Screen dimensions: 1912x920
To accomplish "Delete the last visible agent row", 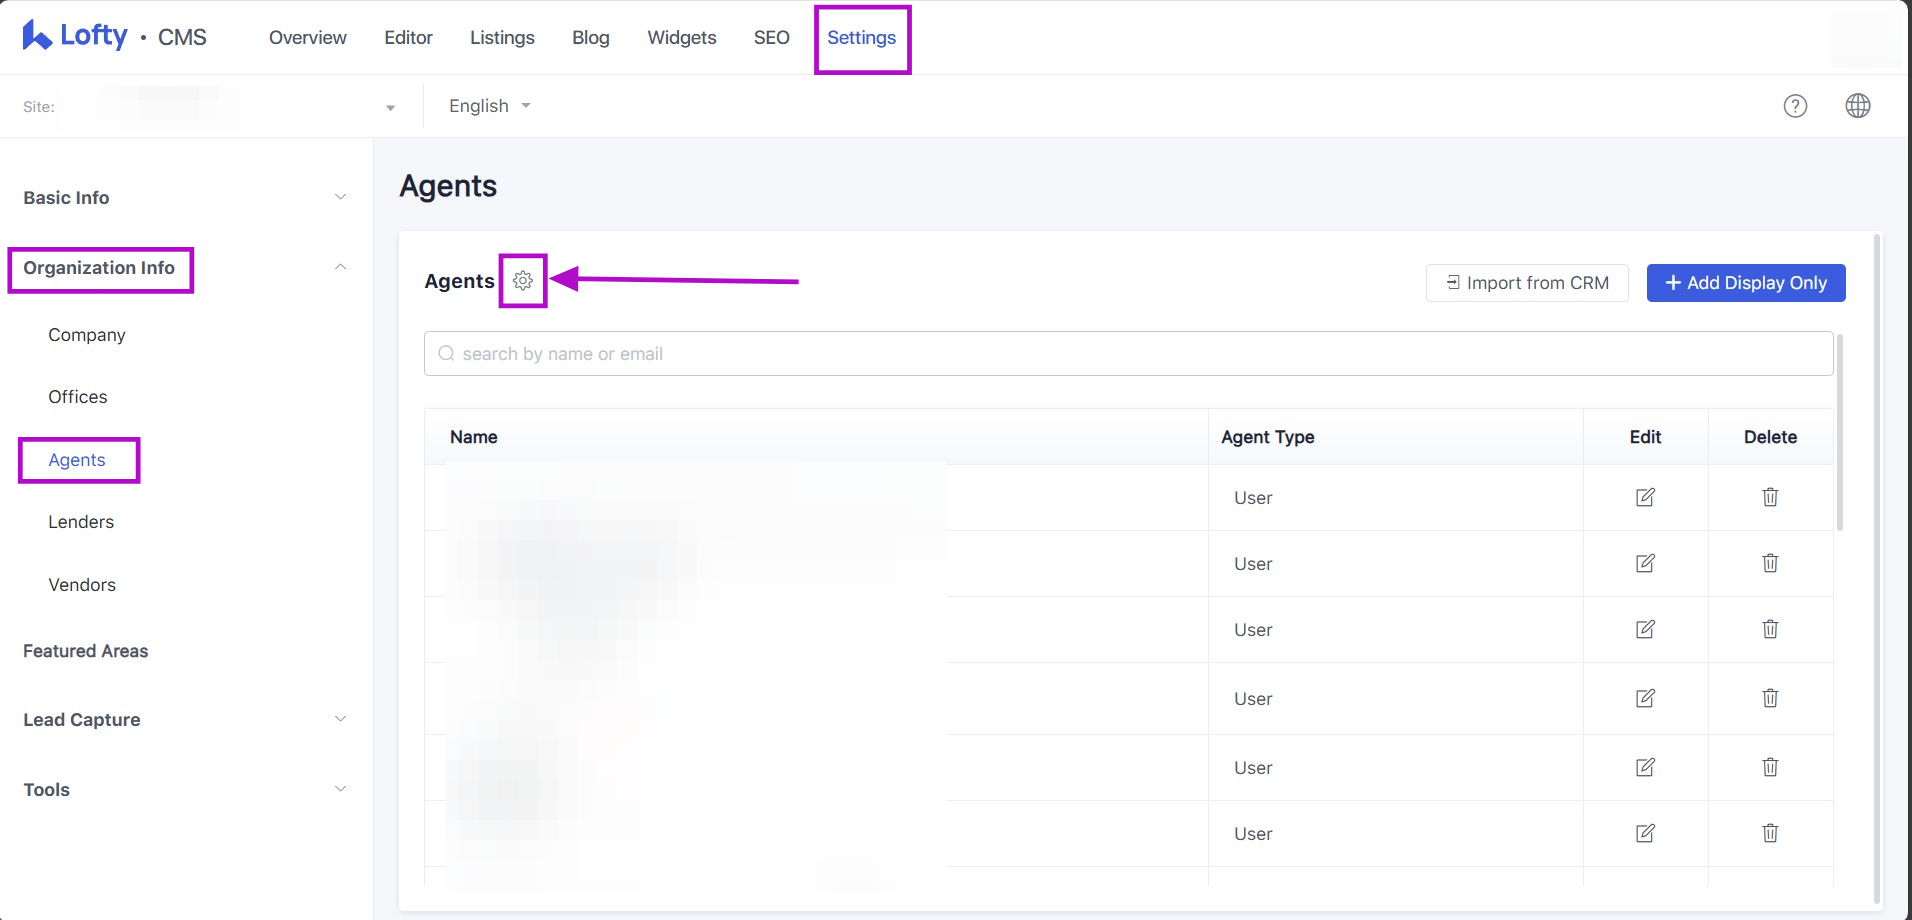I will click(x=1770, y=833).
